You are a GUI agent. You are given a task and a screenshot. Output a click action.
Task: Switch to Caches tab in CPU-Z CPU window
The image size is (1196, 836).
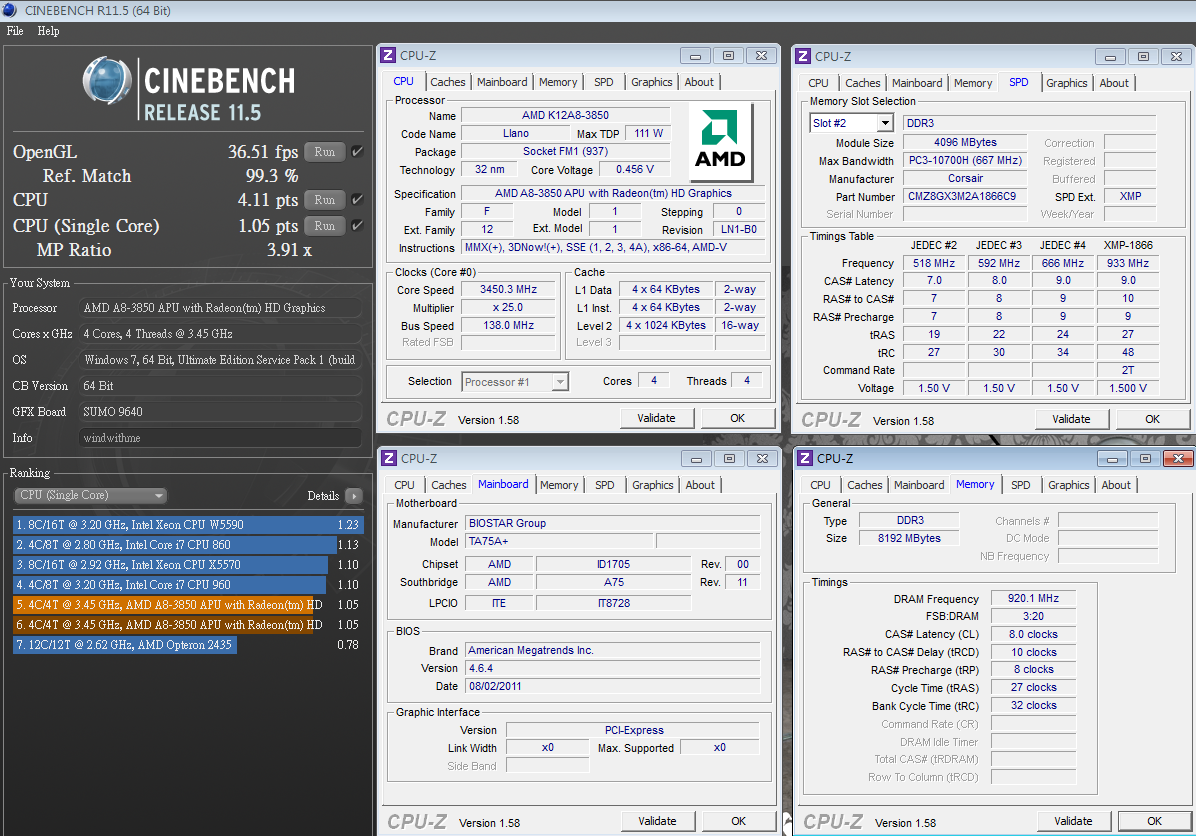(x=447, y=82)
